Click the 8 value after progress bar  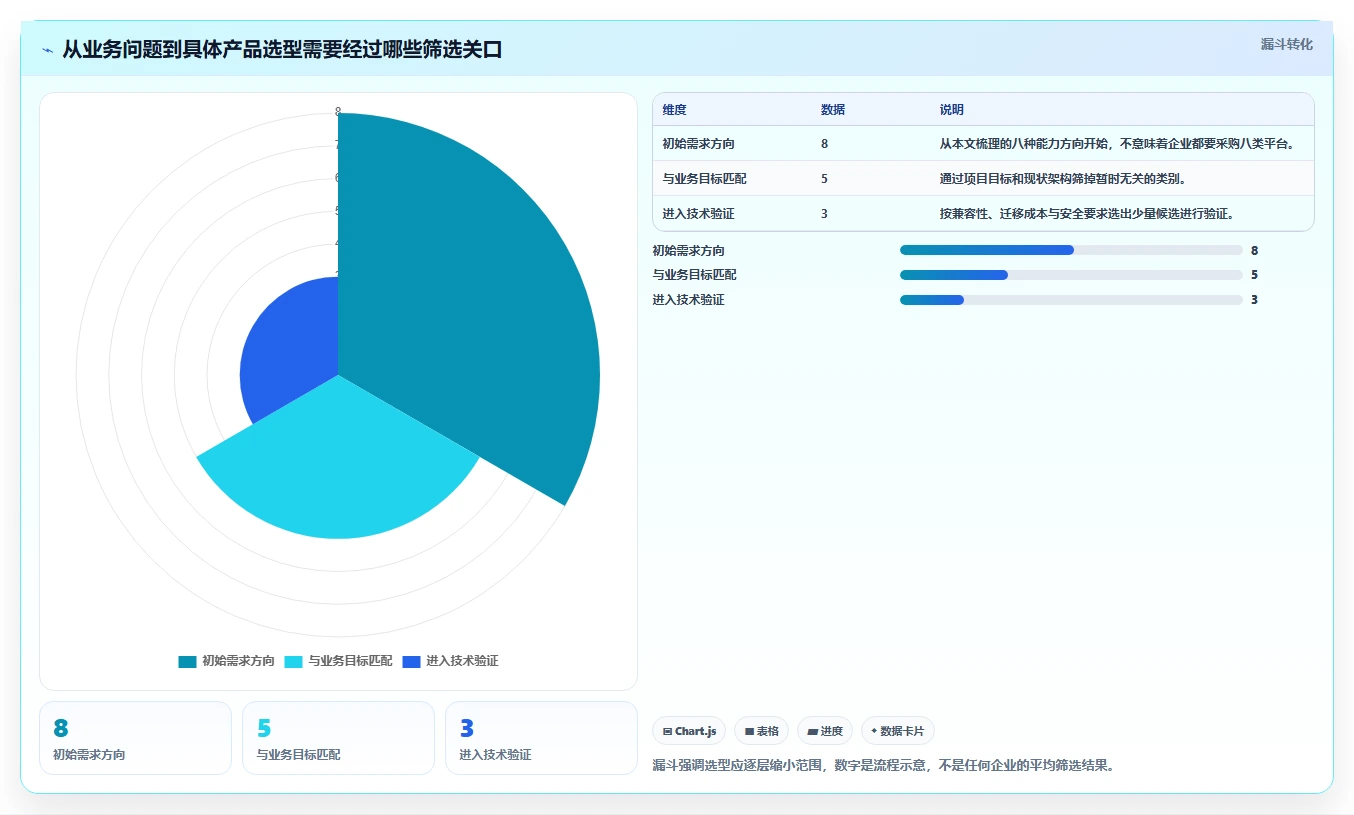pos(1254,251)
